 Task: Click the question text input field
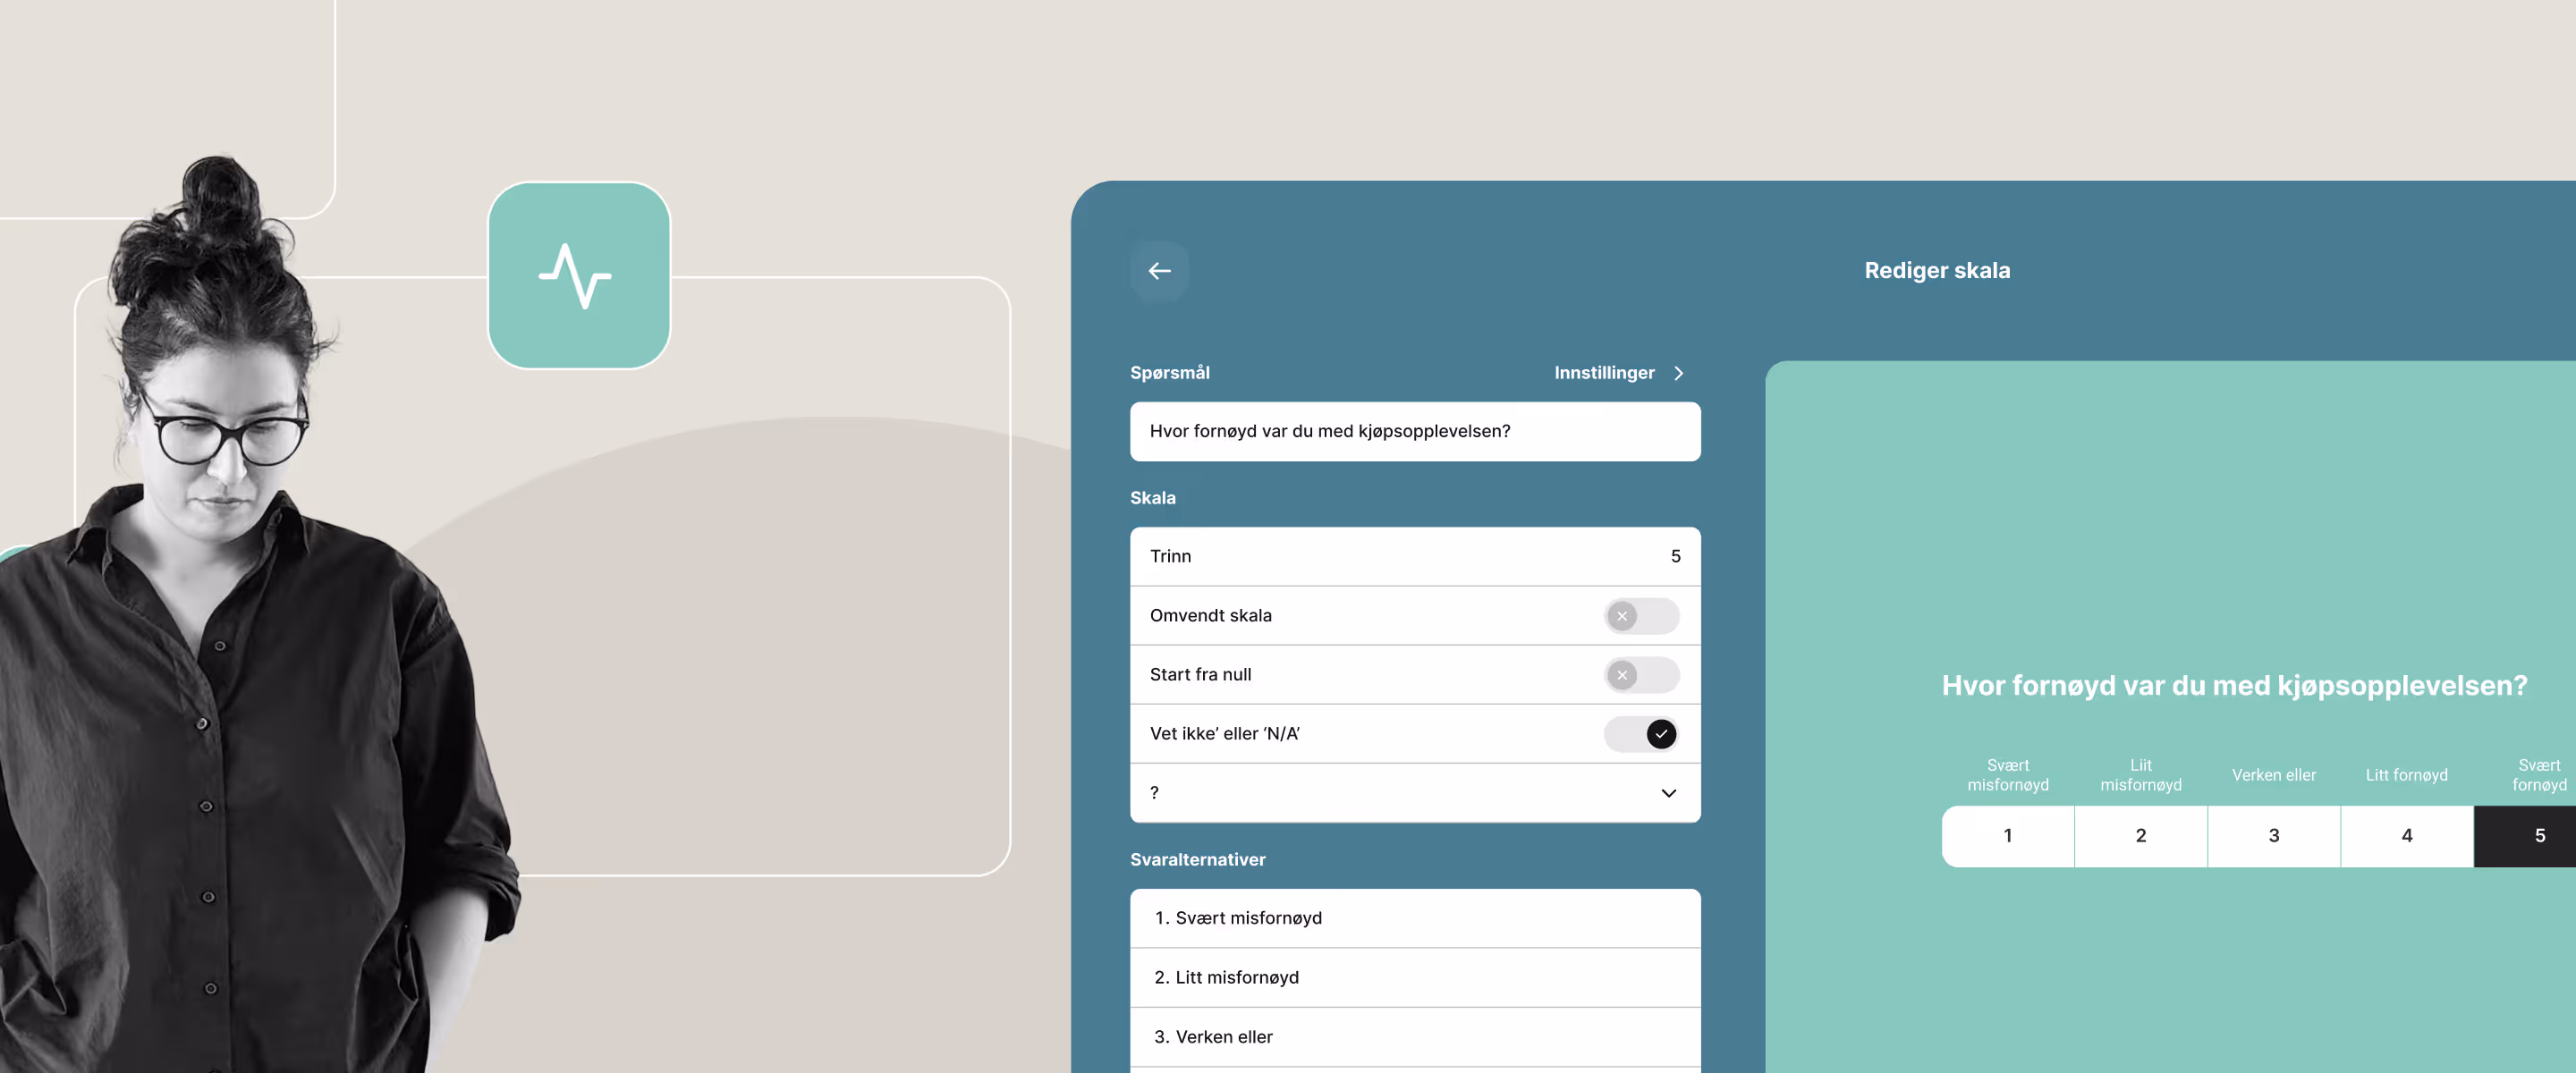coord(1415,431)
